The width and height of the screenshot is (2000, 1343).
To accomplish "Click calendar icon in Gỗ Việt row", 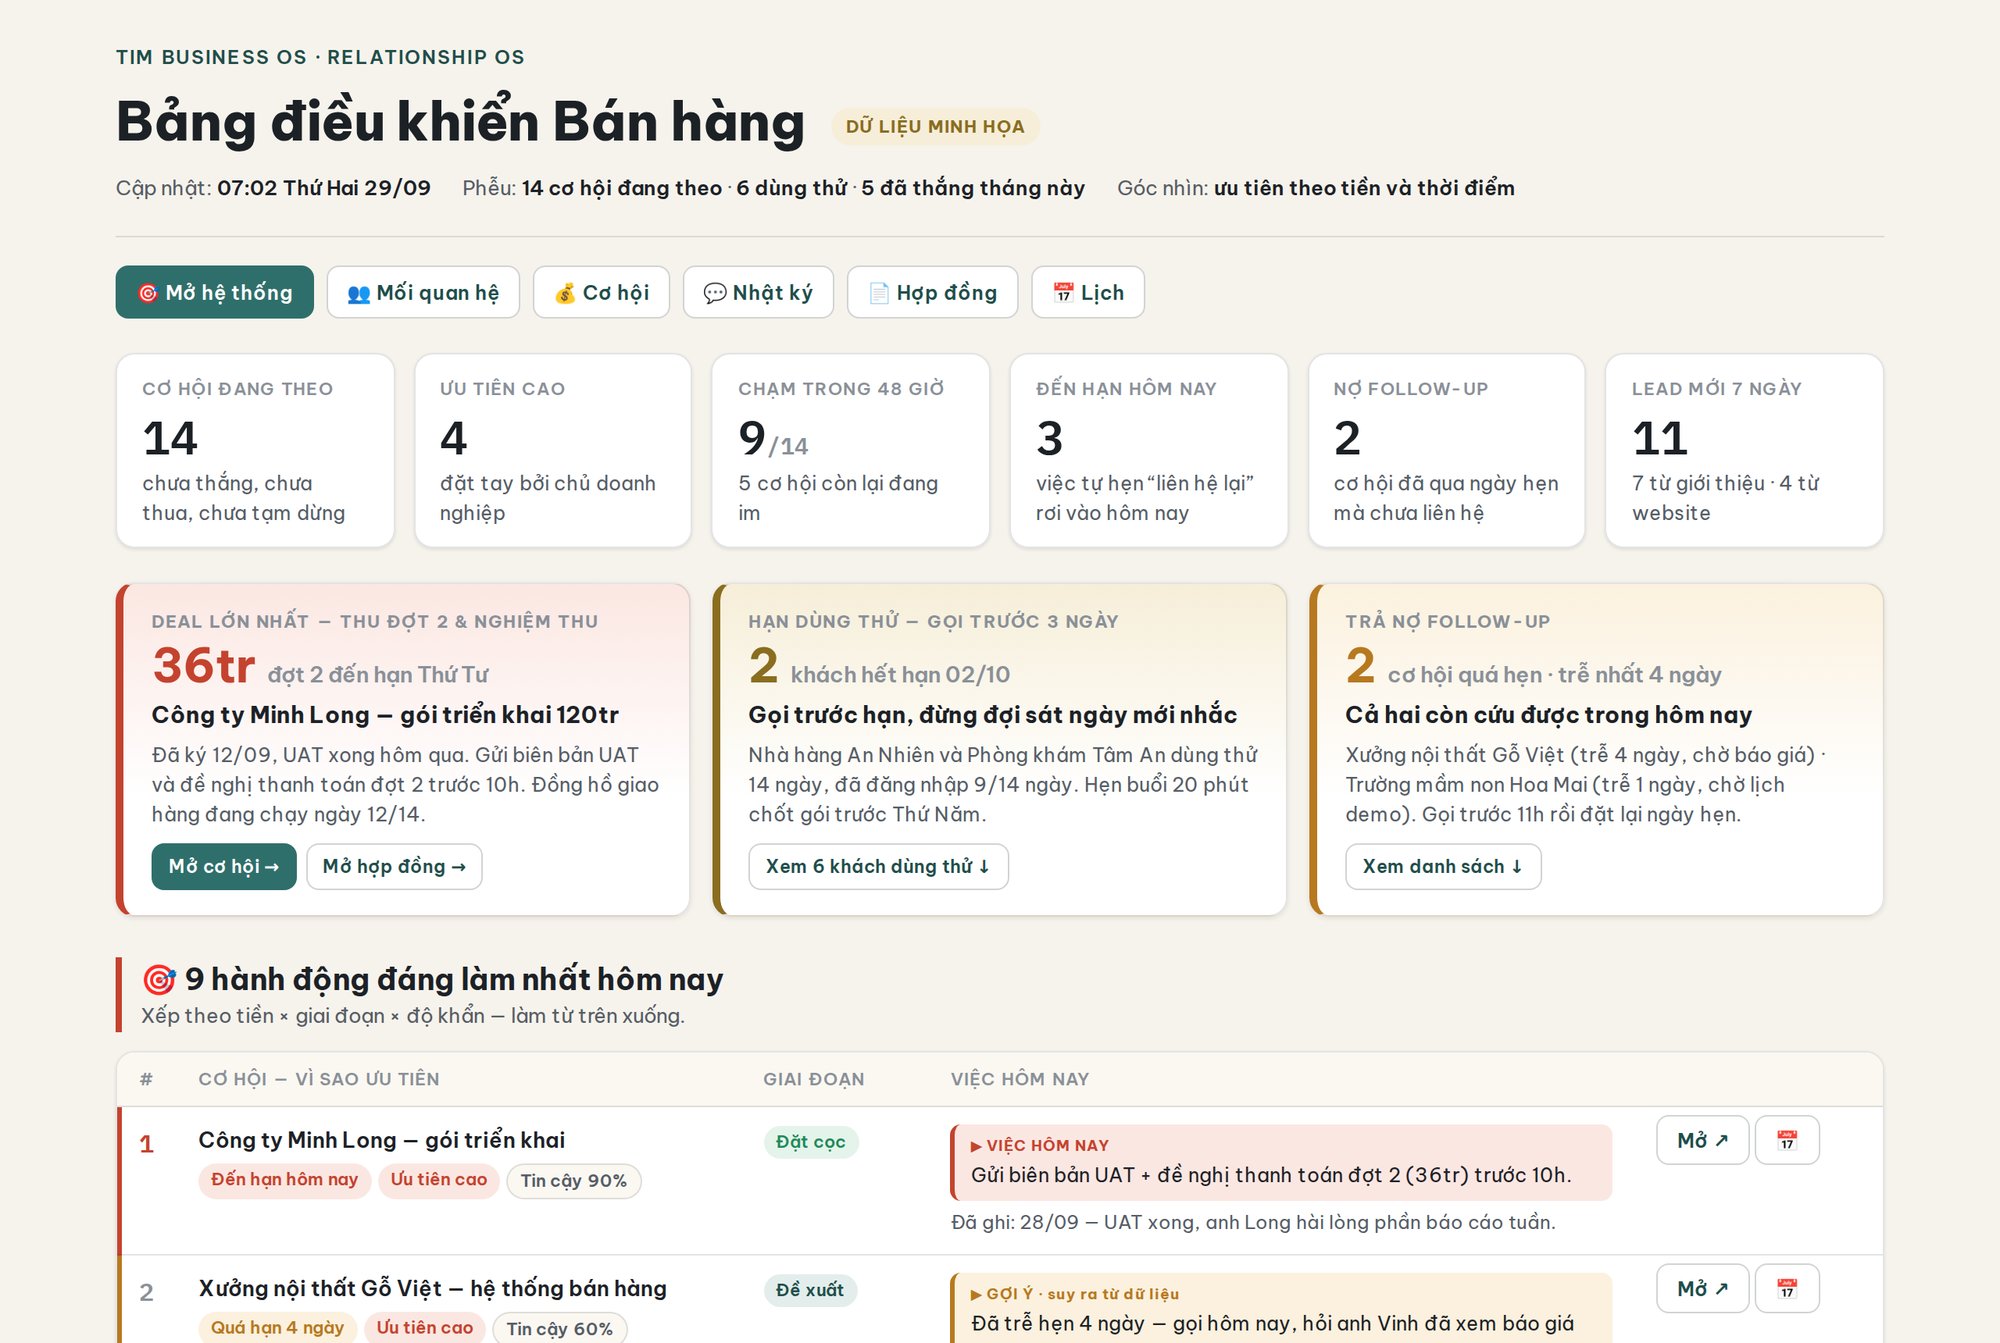I will pos(1787,1288).
